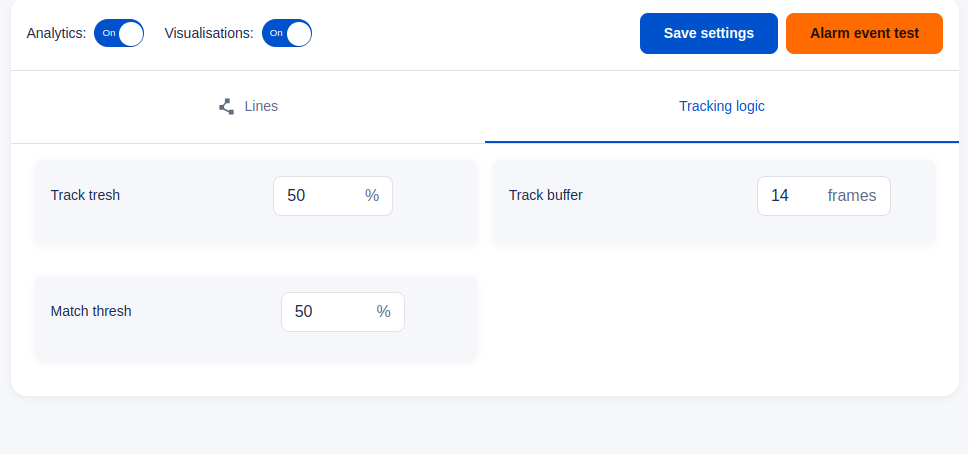Image resolution: width=968 pixels, height=454 pixels.
Task: Click the % unit in Track tresh
Action: [372, 196]
